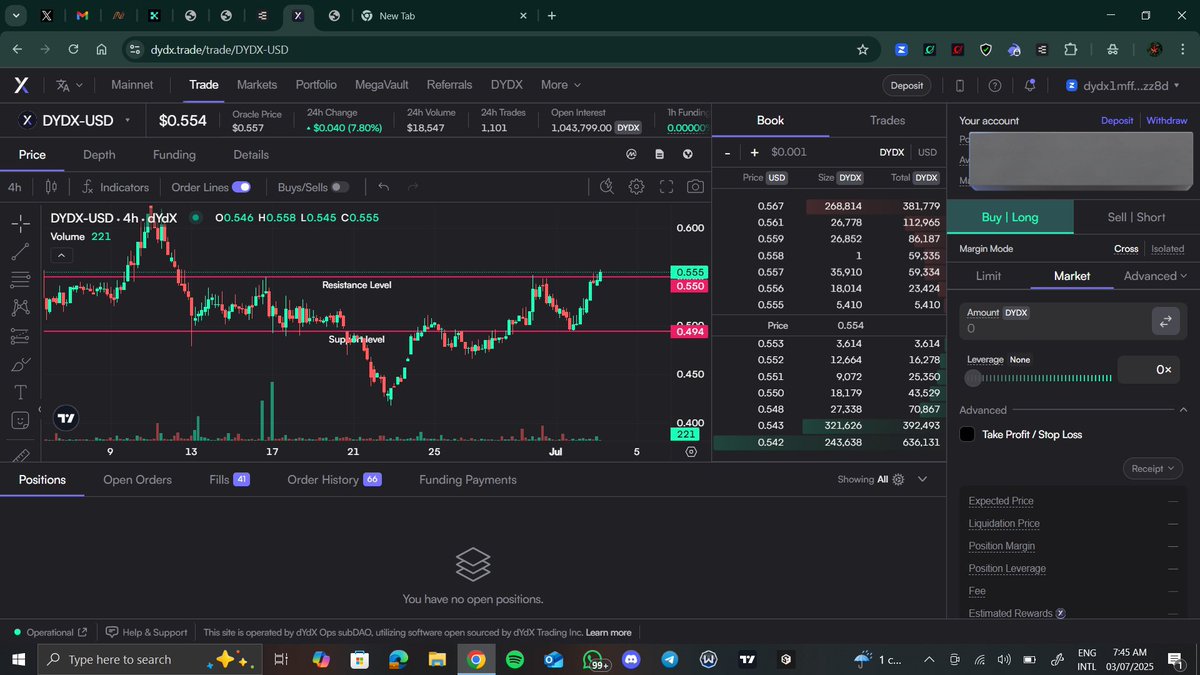Open chart settings gear
The image size is (1200, 675).
click(x=636, y=187)
